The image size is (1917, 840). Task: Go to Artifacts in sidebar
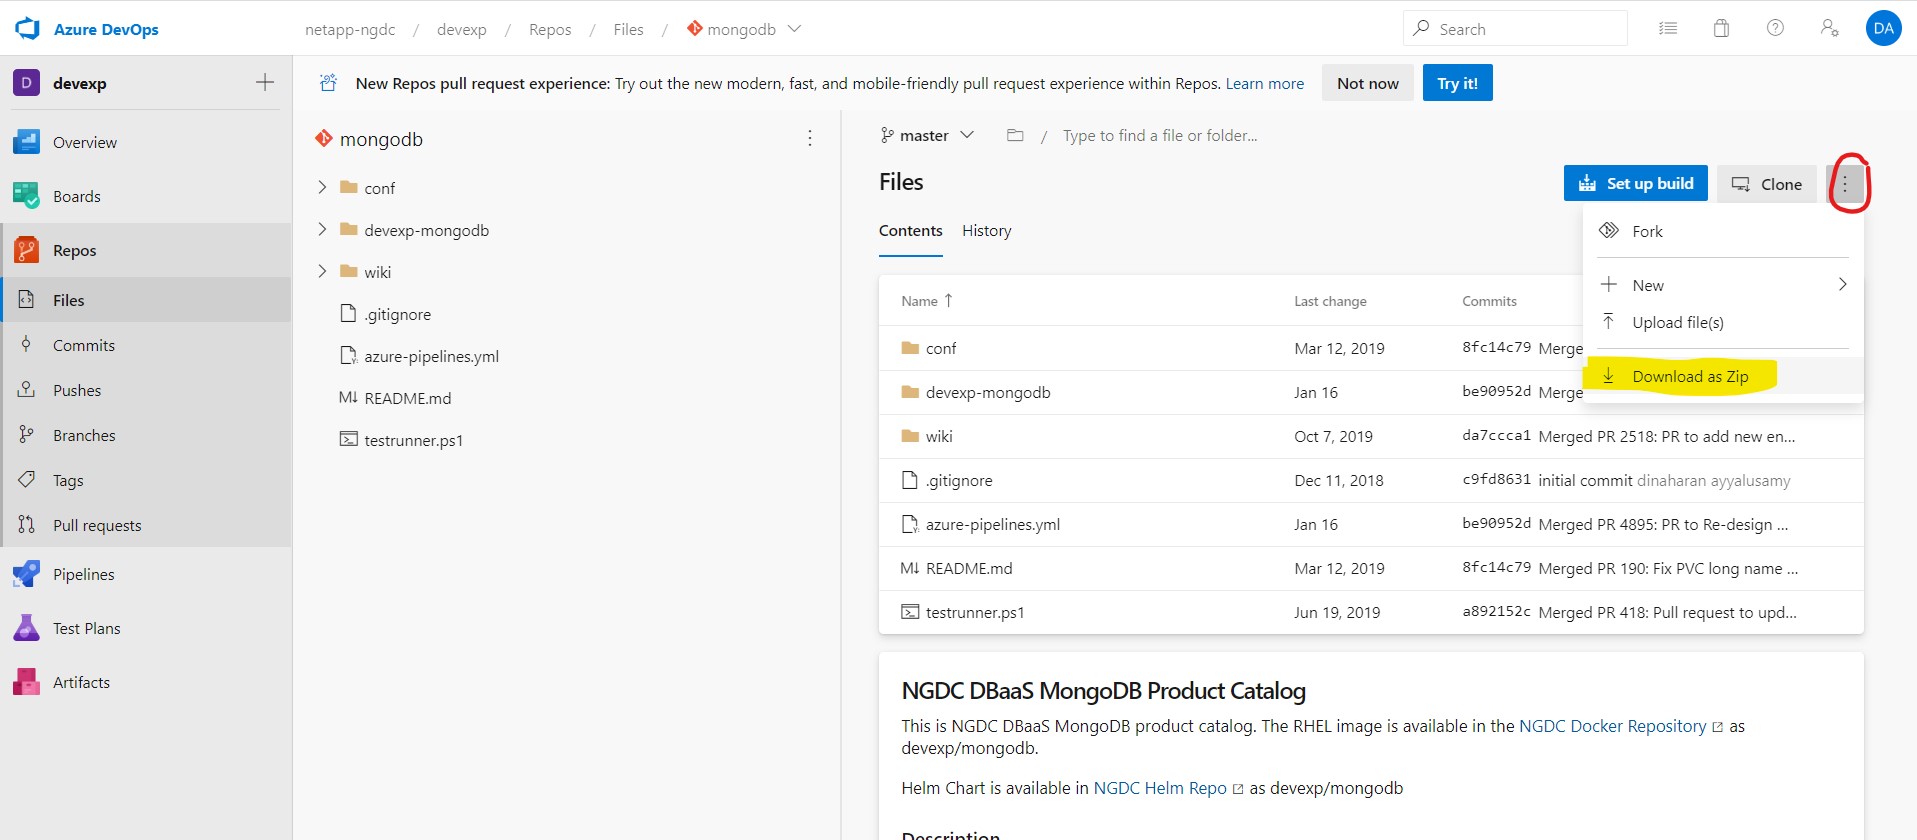81,682
